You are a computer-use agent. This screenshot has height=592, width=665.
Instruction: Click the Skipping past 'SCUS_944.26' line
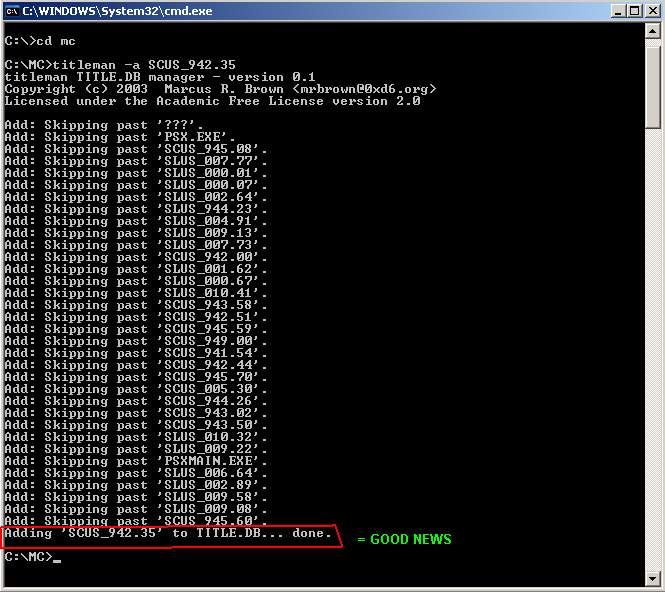[x=136, y=401]
